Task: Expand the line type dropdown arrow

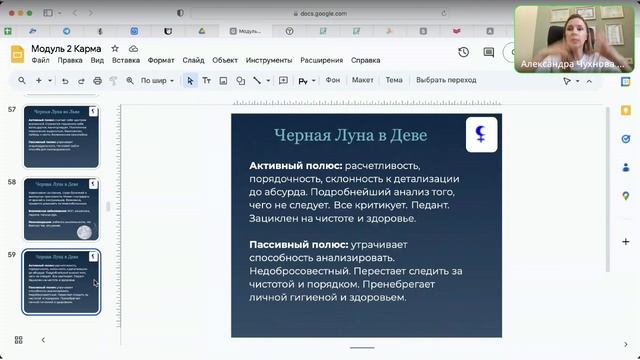Action: [268, 81]
